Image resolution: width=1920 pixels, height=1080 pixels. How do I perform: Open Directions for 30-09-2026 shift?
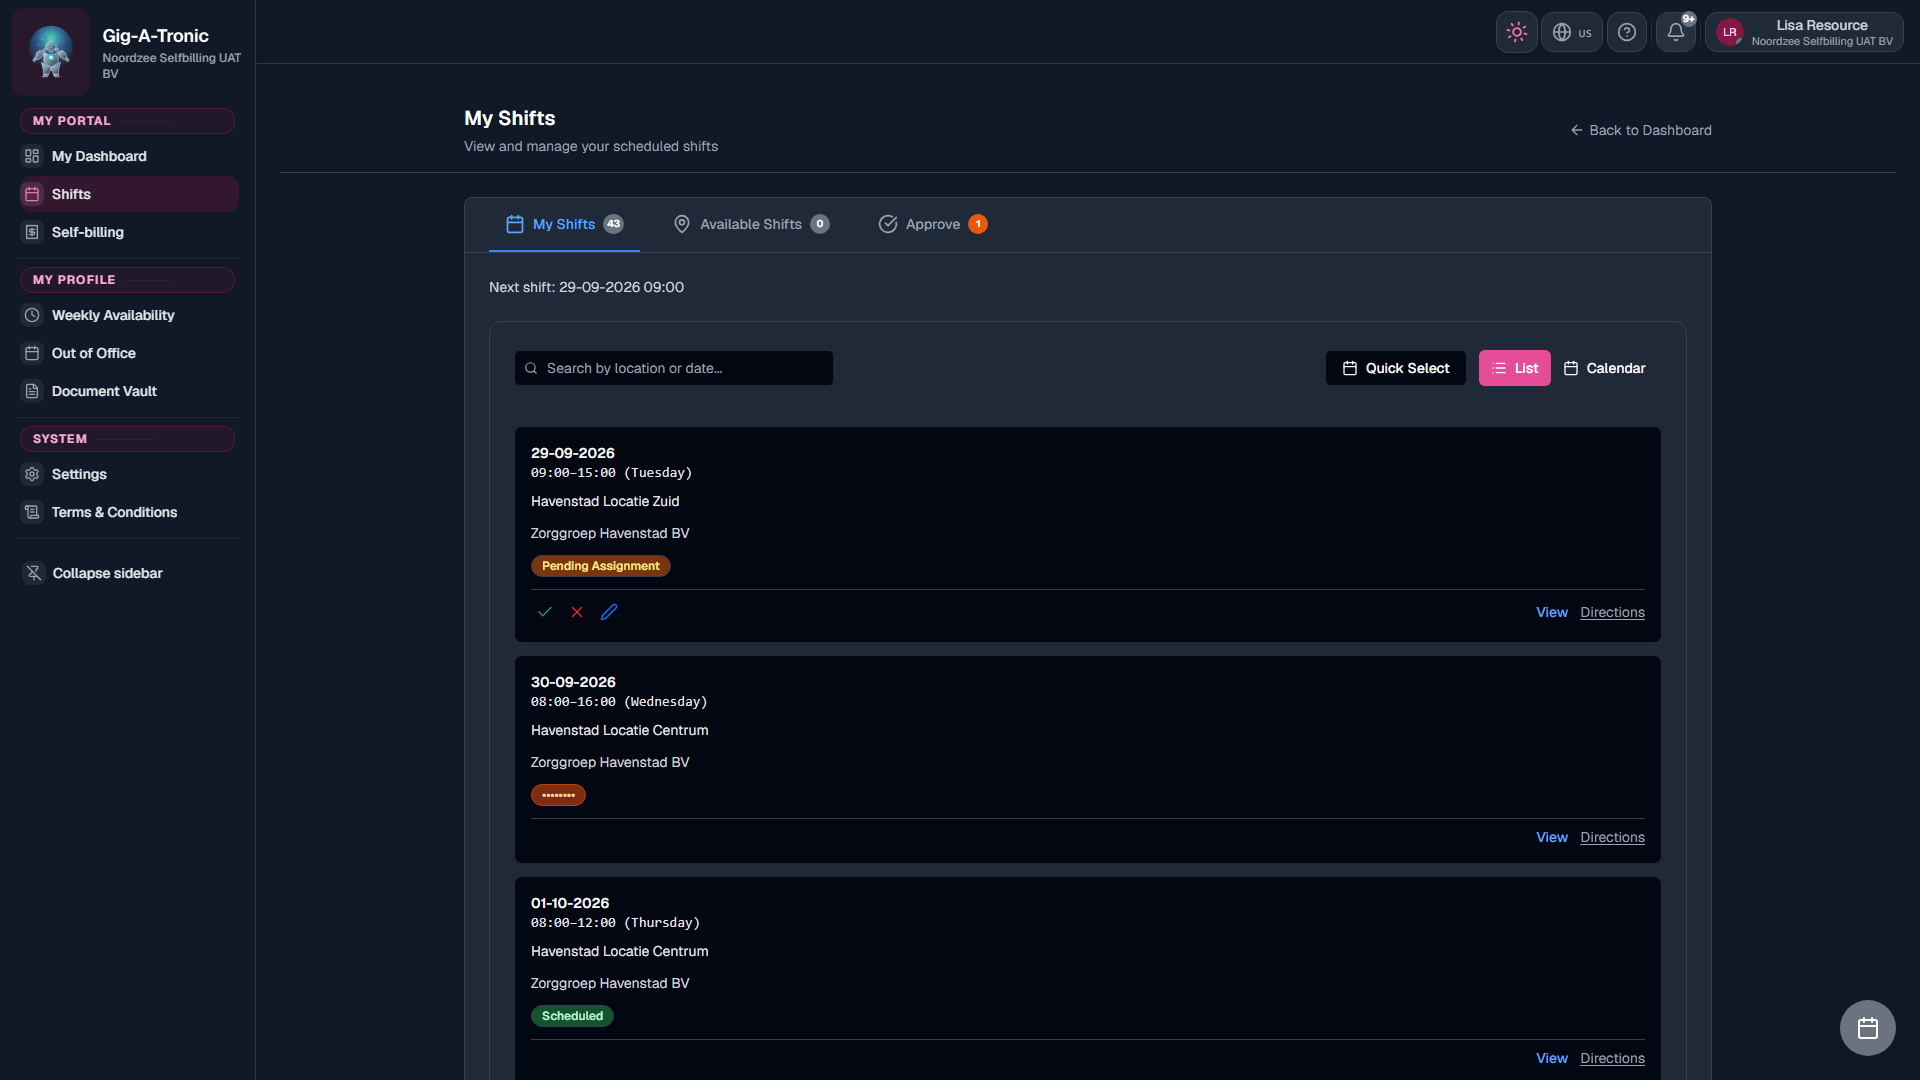(x=1612, y=837)
